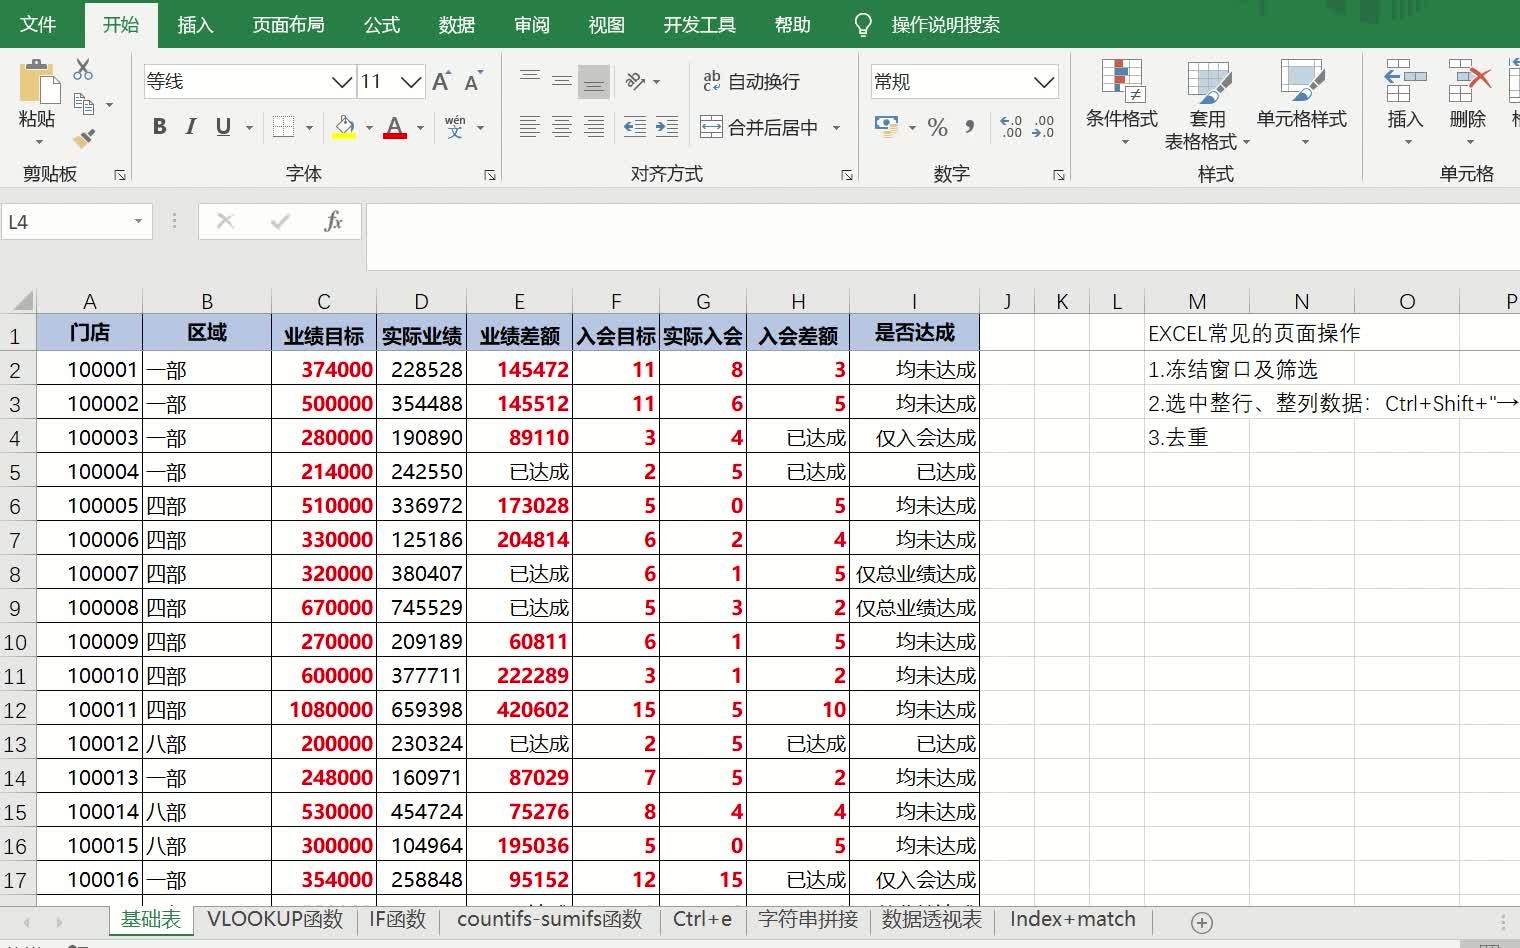The width and height of the screenshot is (1520, 948).
Task: Decrease decimal places
Action: 1043,127
